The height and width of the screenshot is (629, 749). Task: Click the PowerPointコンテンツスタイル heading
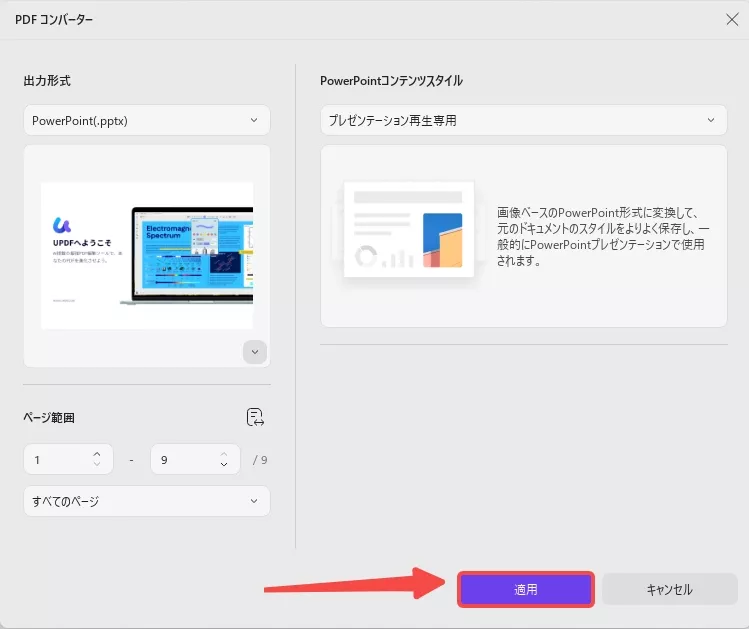[391, 81]
